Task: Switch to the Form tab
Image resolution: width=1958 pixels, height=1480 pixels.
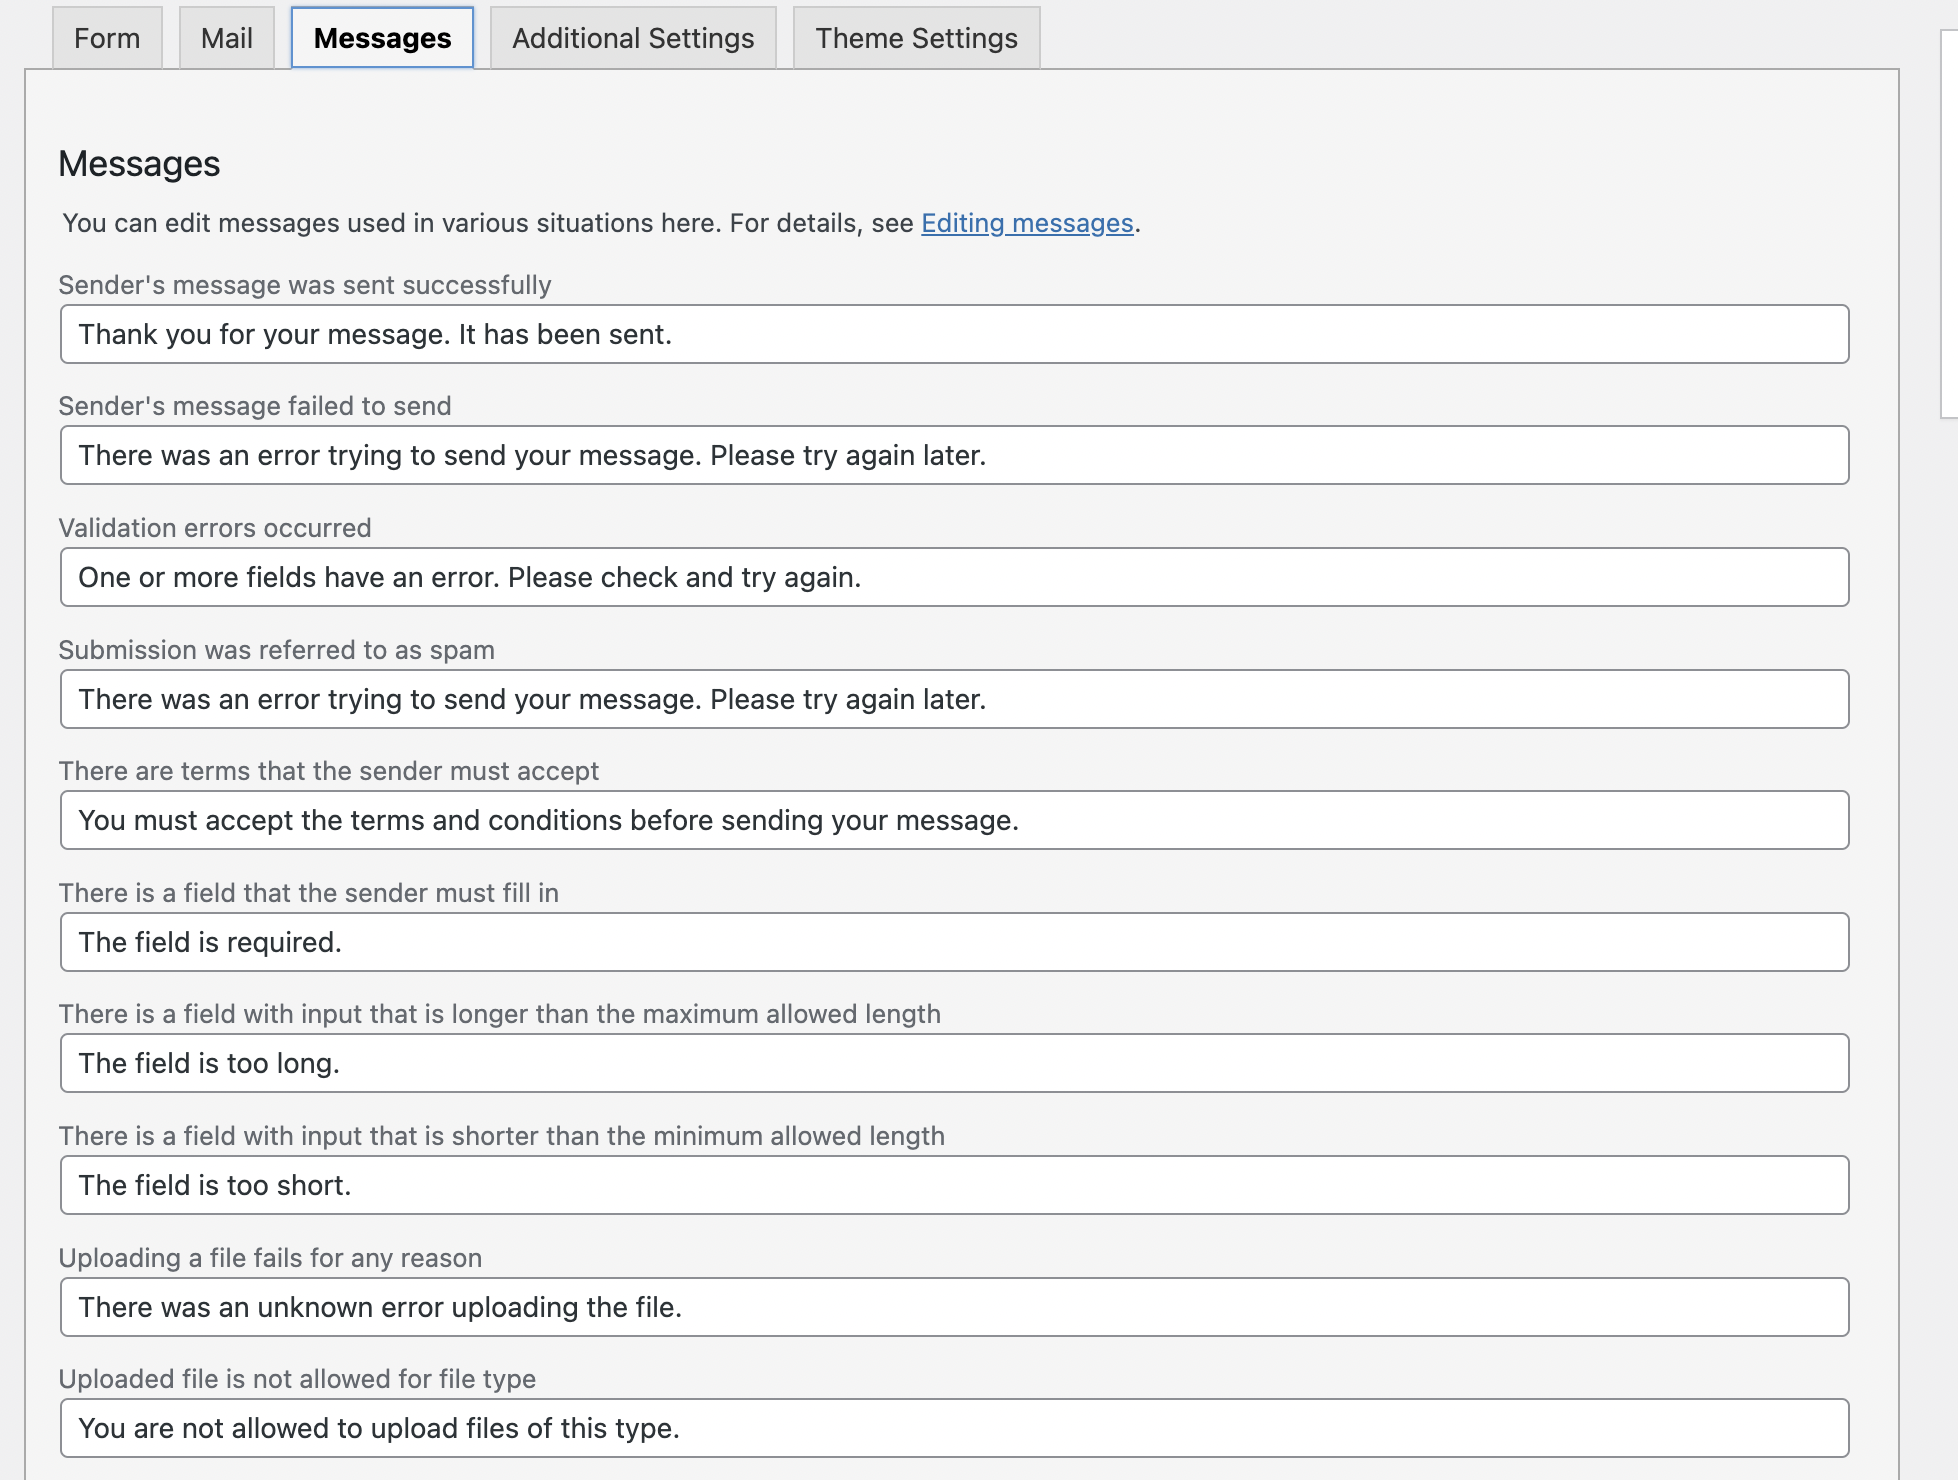Action: pyautogui.click(x=107, y=38)
